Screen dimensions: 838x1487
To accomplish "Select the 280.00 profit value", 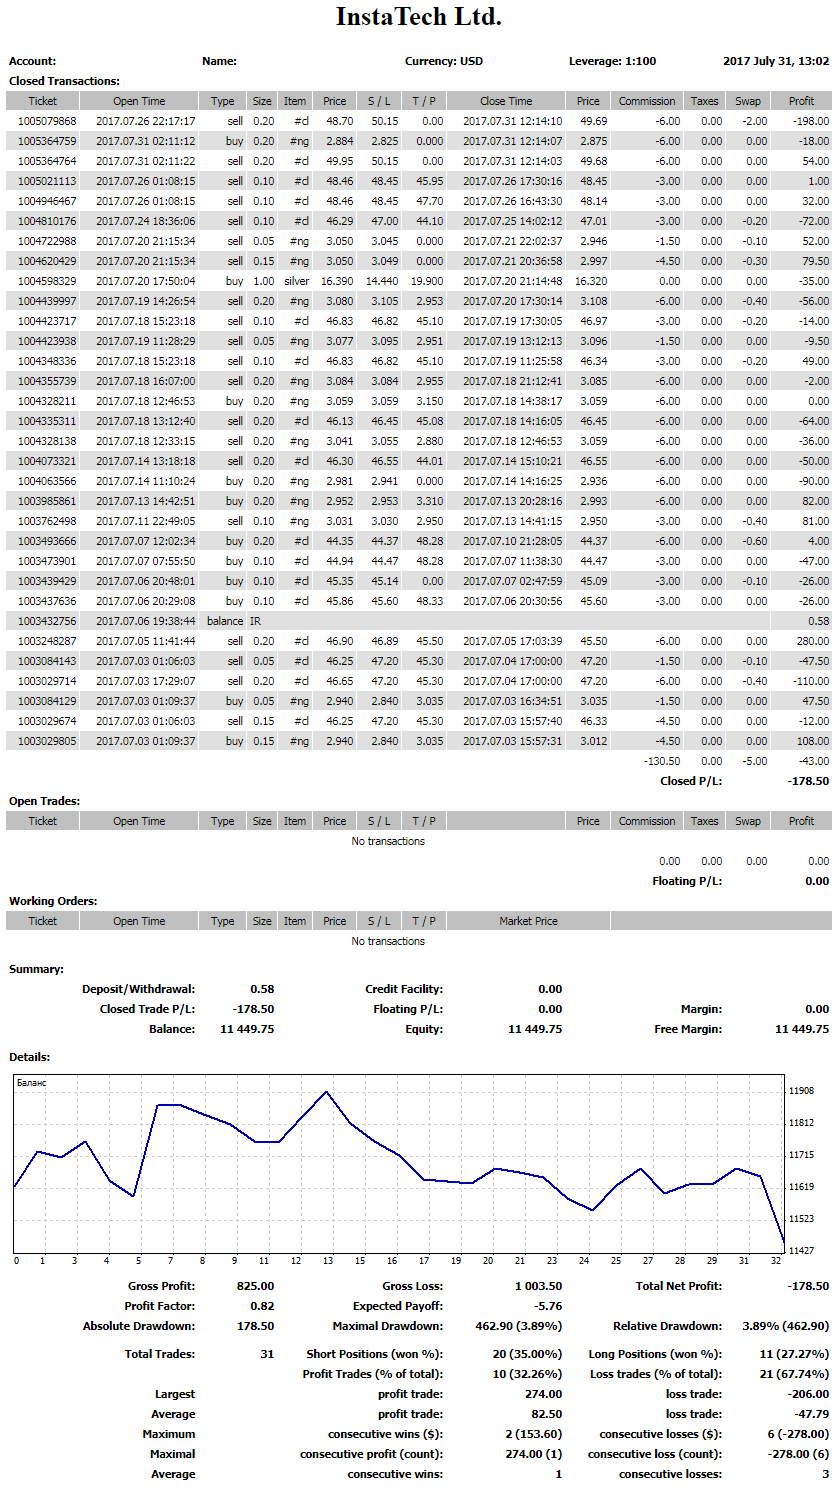I will coord(813,641).
